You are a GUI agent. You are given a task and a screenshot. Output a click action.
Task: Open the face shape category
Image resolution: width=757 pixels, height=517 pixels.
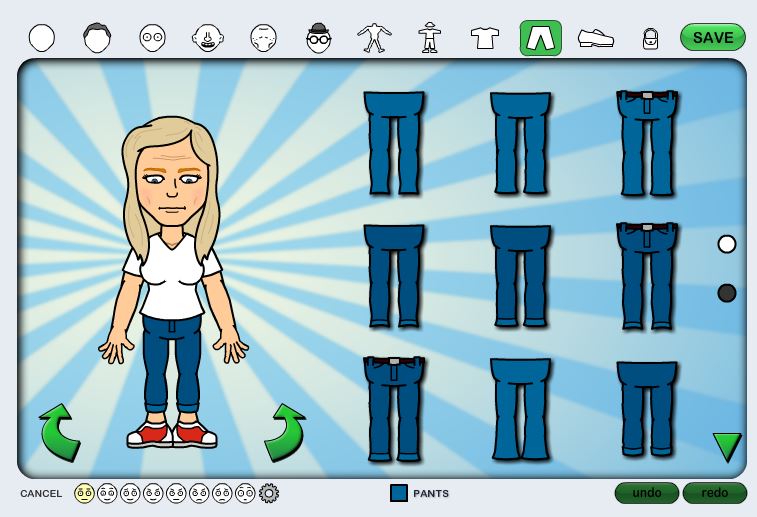[42, 38]
